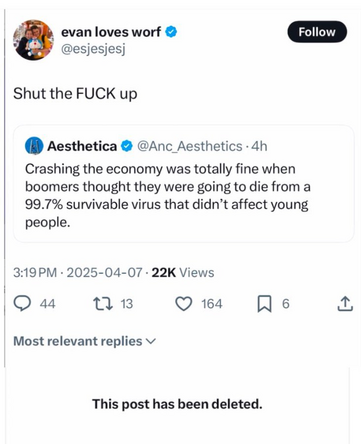
Task: Follow evan loves worf
Action: coord(317,32)
